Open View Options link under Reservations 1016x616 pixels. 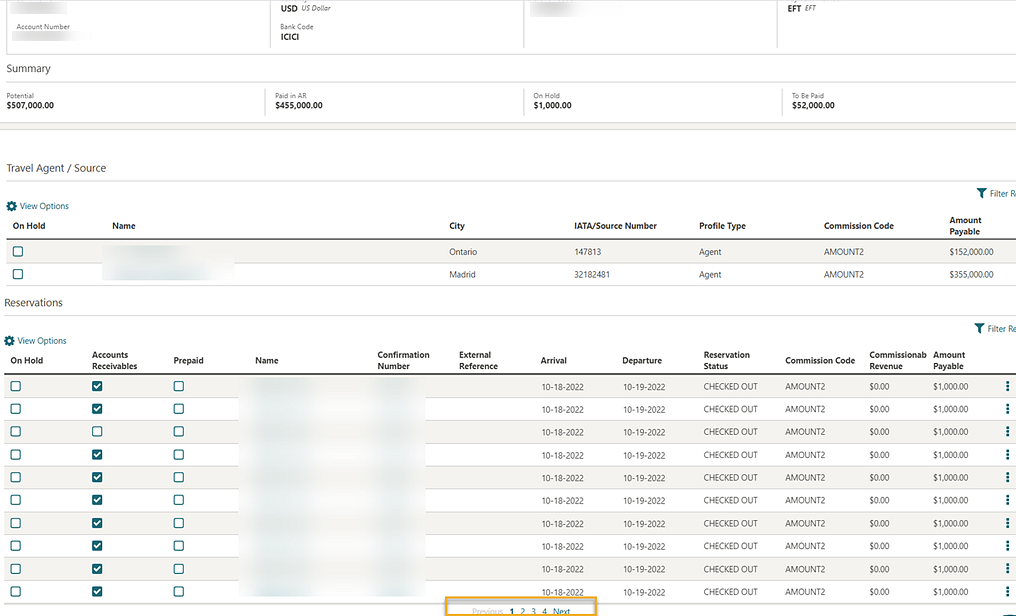click(x=42, y=341)
